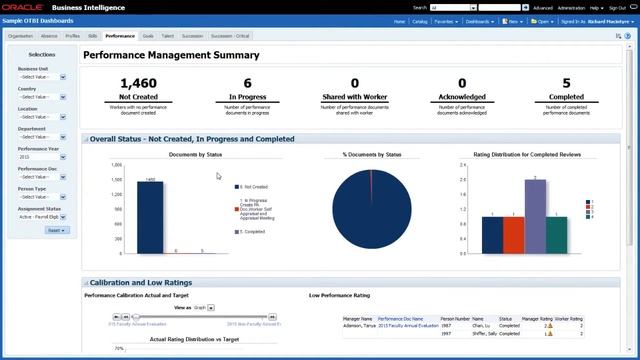The image size is (640, 360).
Task: Open the Business Unit dropdown
Action: 63,77
